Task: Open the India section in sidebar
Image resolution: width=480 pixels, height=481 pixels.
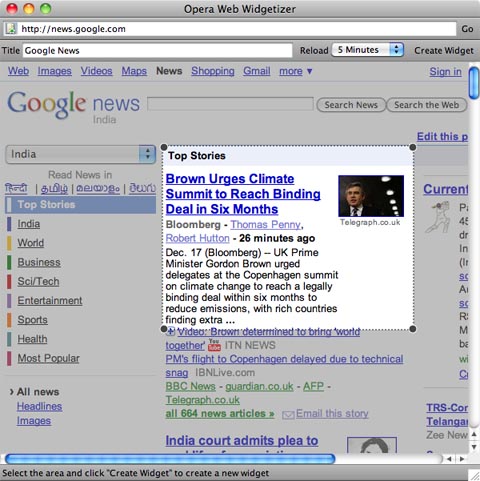Action: click(x=29, y=224)
